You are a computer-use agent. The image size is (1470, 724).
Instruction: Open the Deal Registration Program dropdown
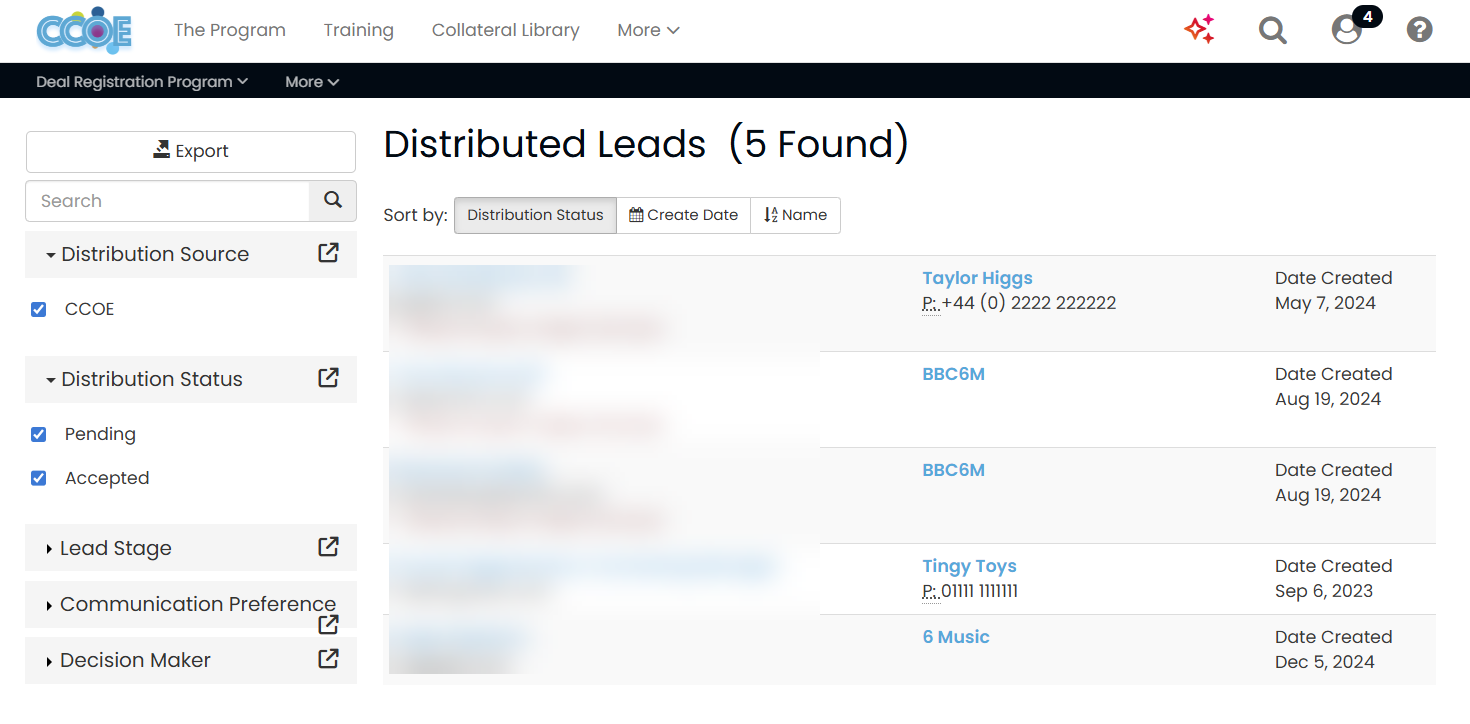click(x=142, y=82)
